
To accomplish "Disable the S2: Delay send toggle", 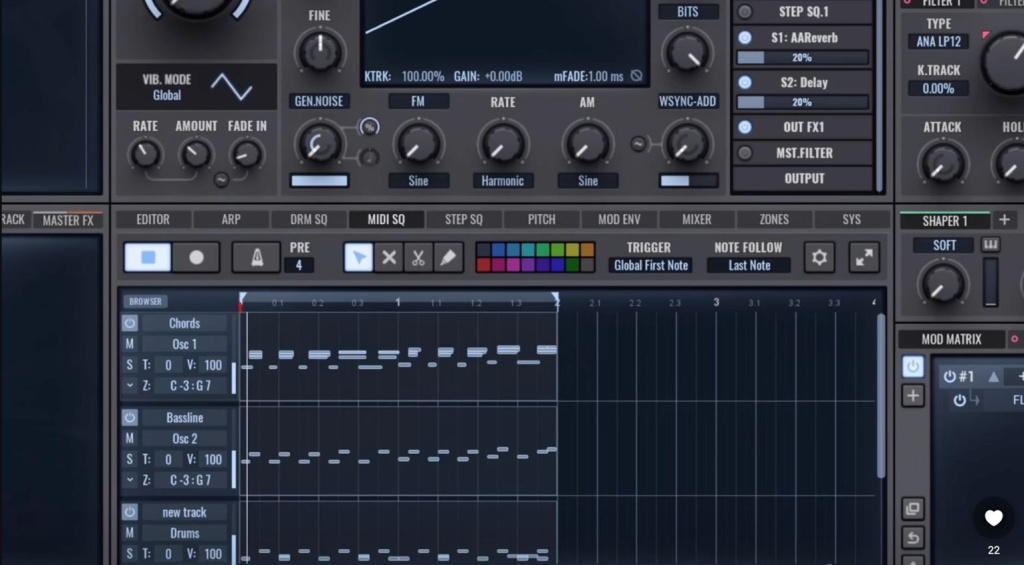I will [x=744, y=82].
